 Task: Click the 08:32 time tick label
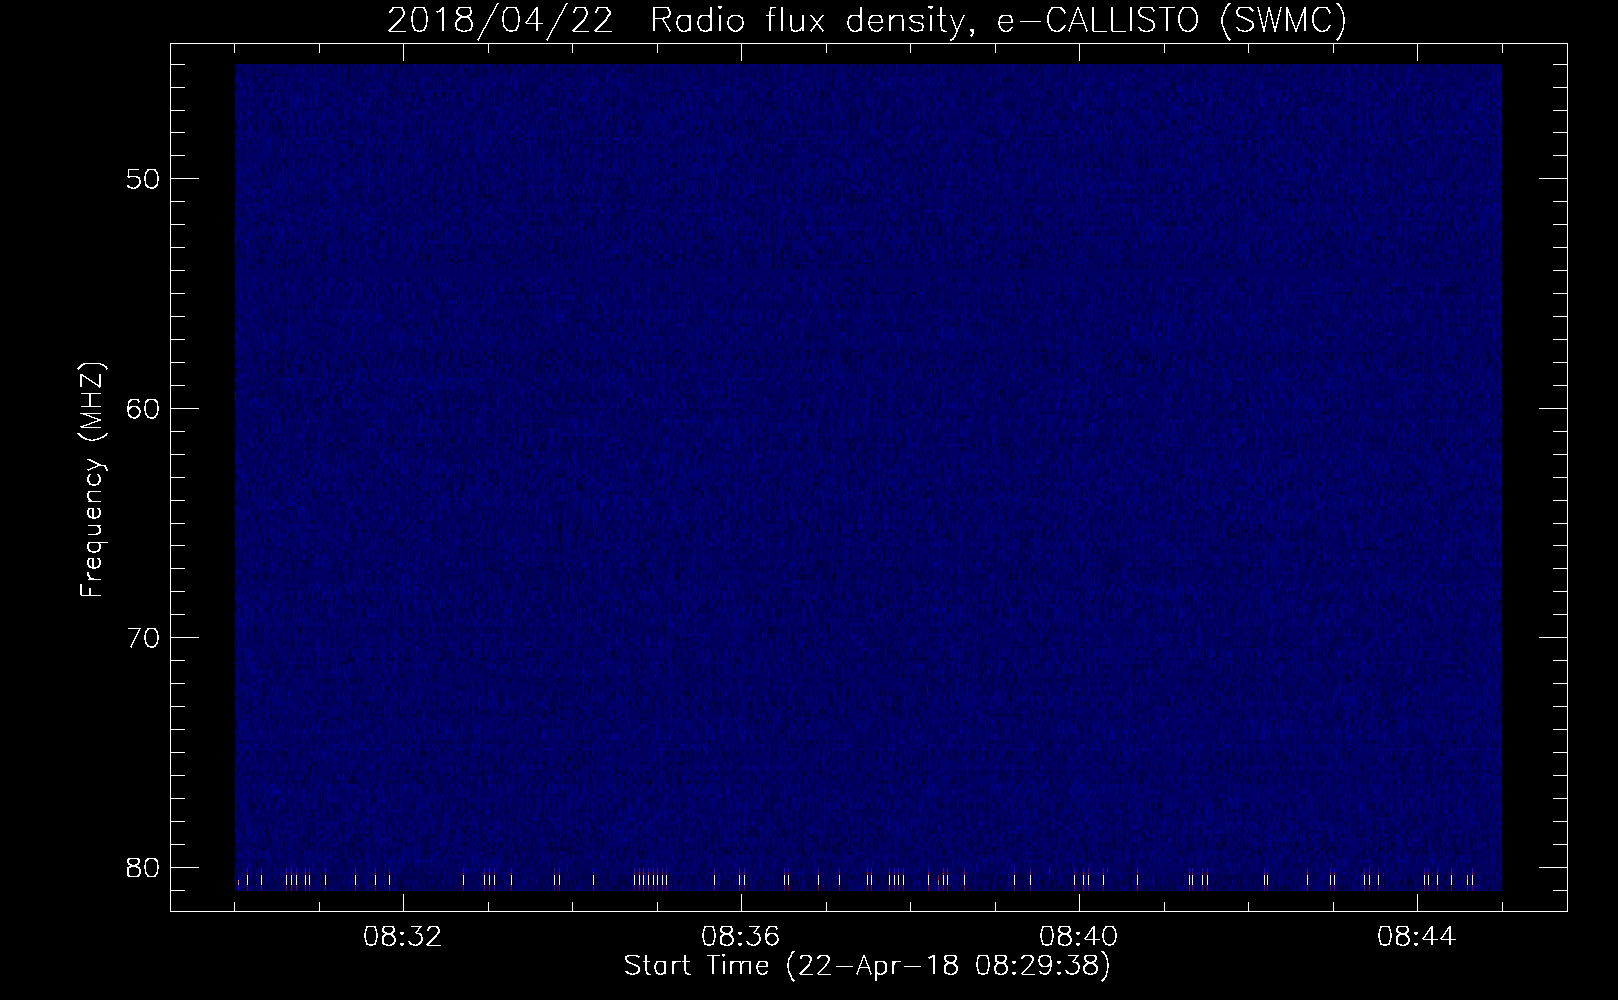[403, 937]
